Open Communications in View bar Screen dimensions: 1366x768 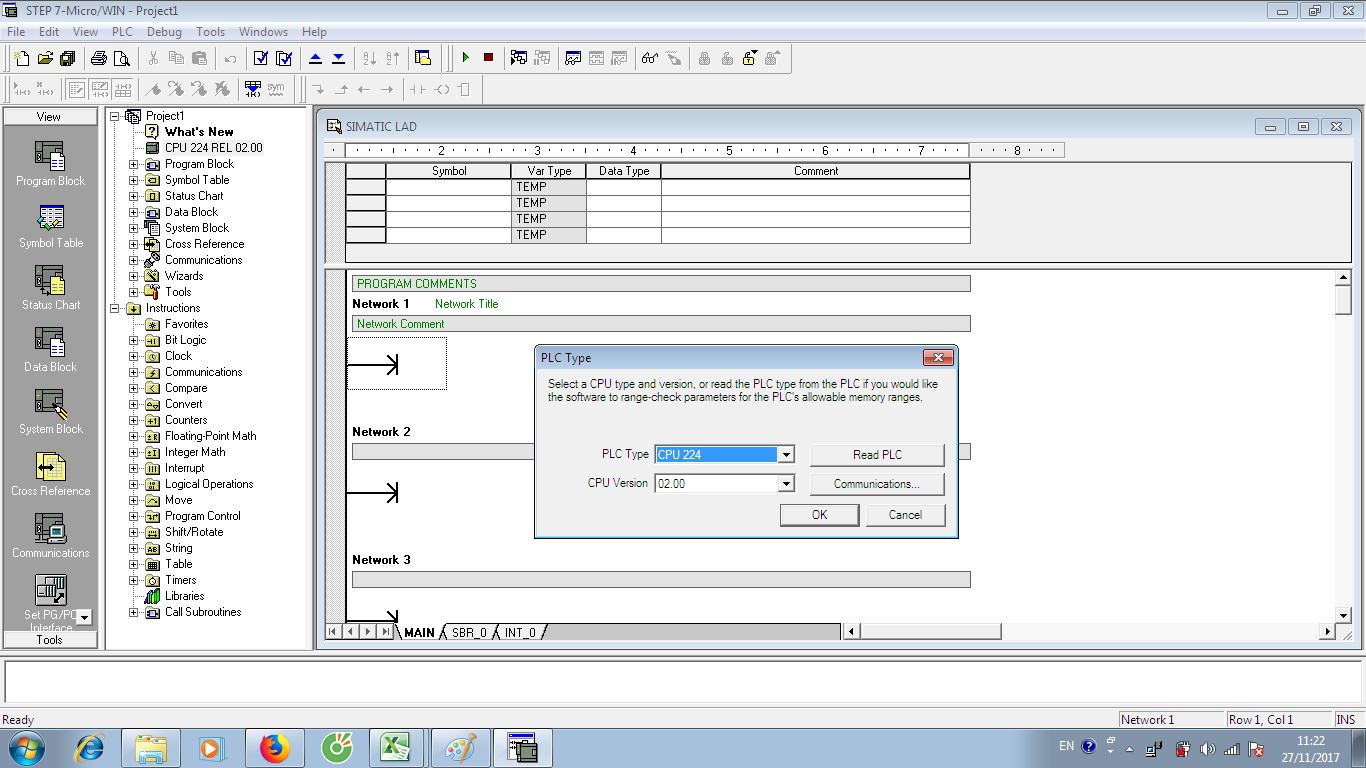(x=50, y=536)
